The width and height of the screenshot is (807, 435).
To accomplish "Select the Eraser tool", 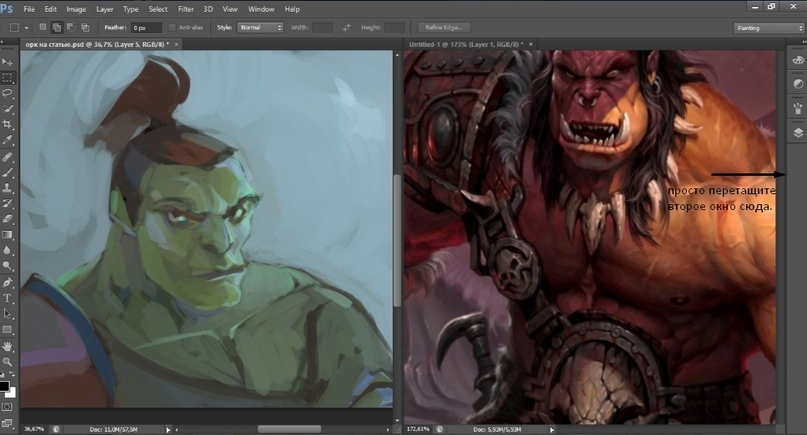I will (x=7, y=219).
